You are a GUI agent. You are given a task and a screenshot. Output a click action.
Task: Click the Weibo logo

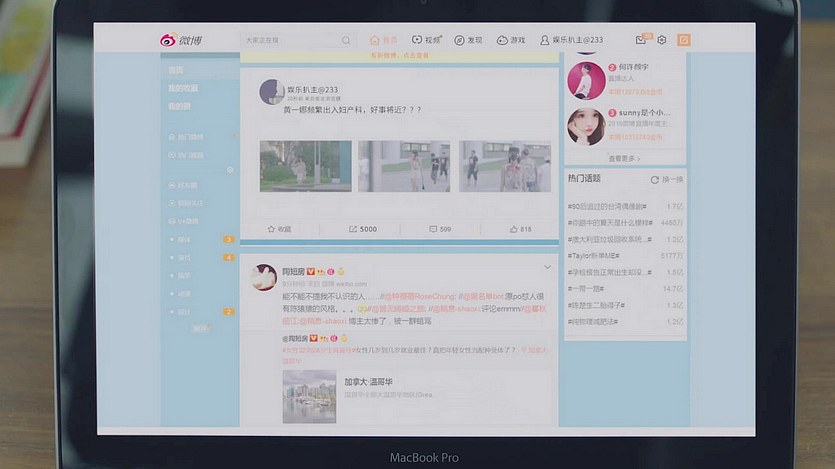click(181, 40)
